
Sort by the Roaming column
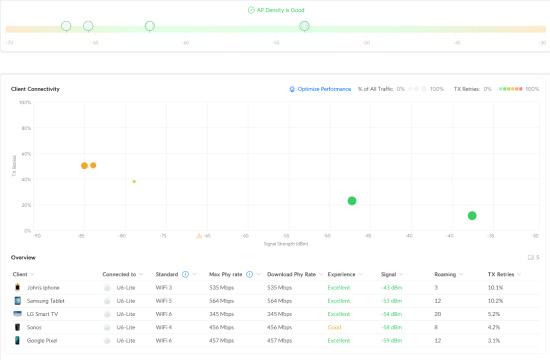pos(461,274)
